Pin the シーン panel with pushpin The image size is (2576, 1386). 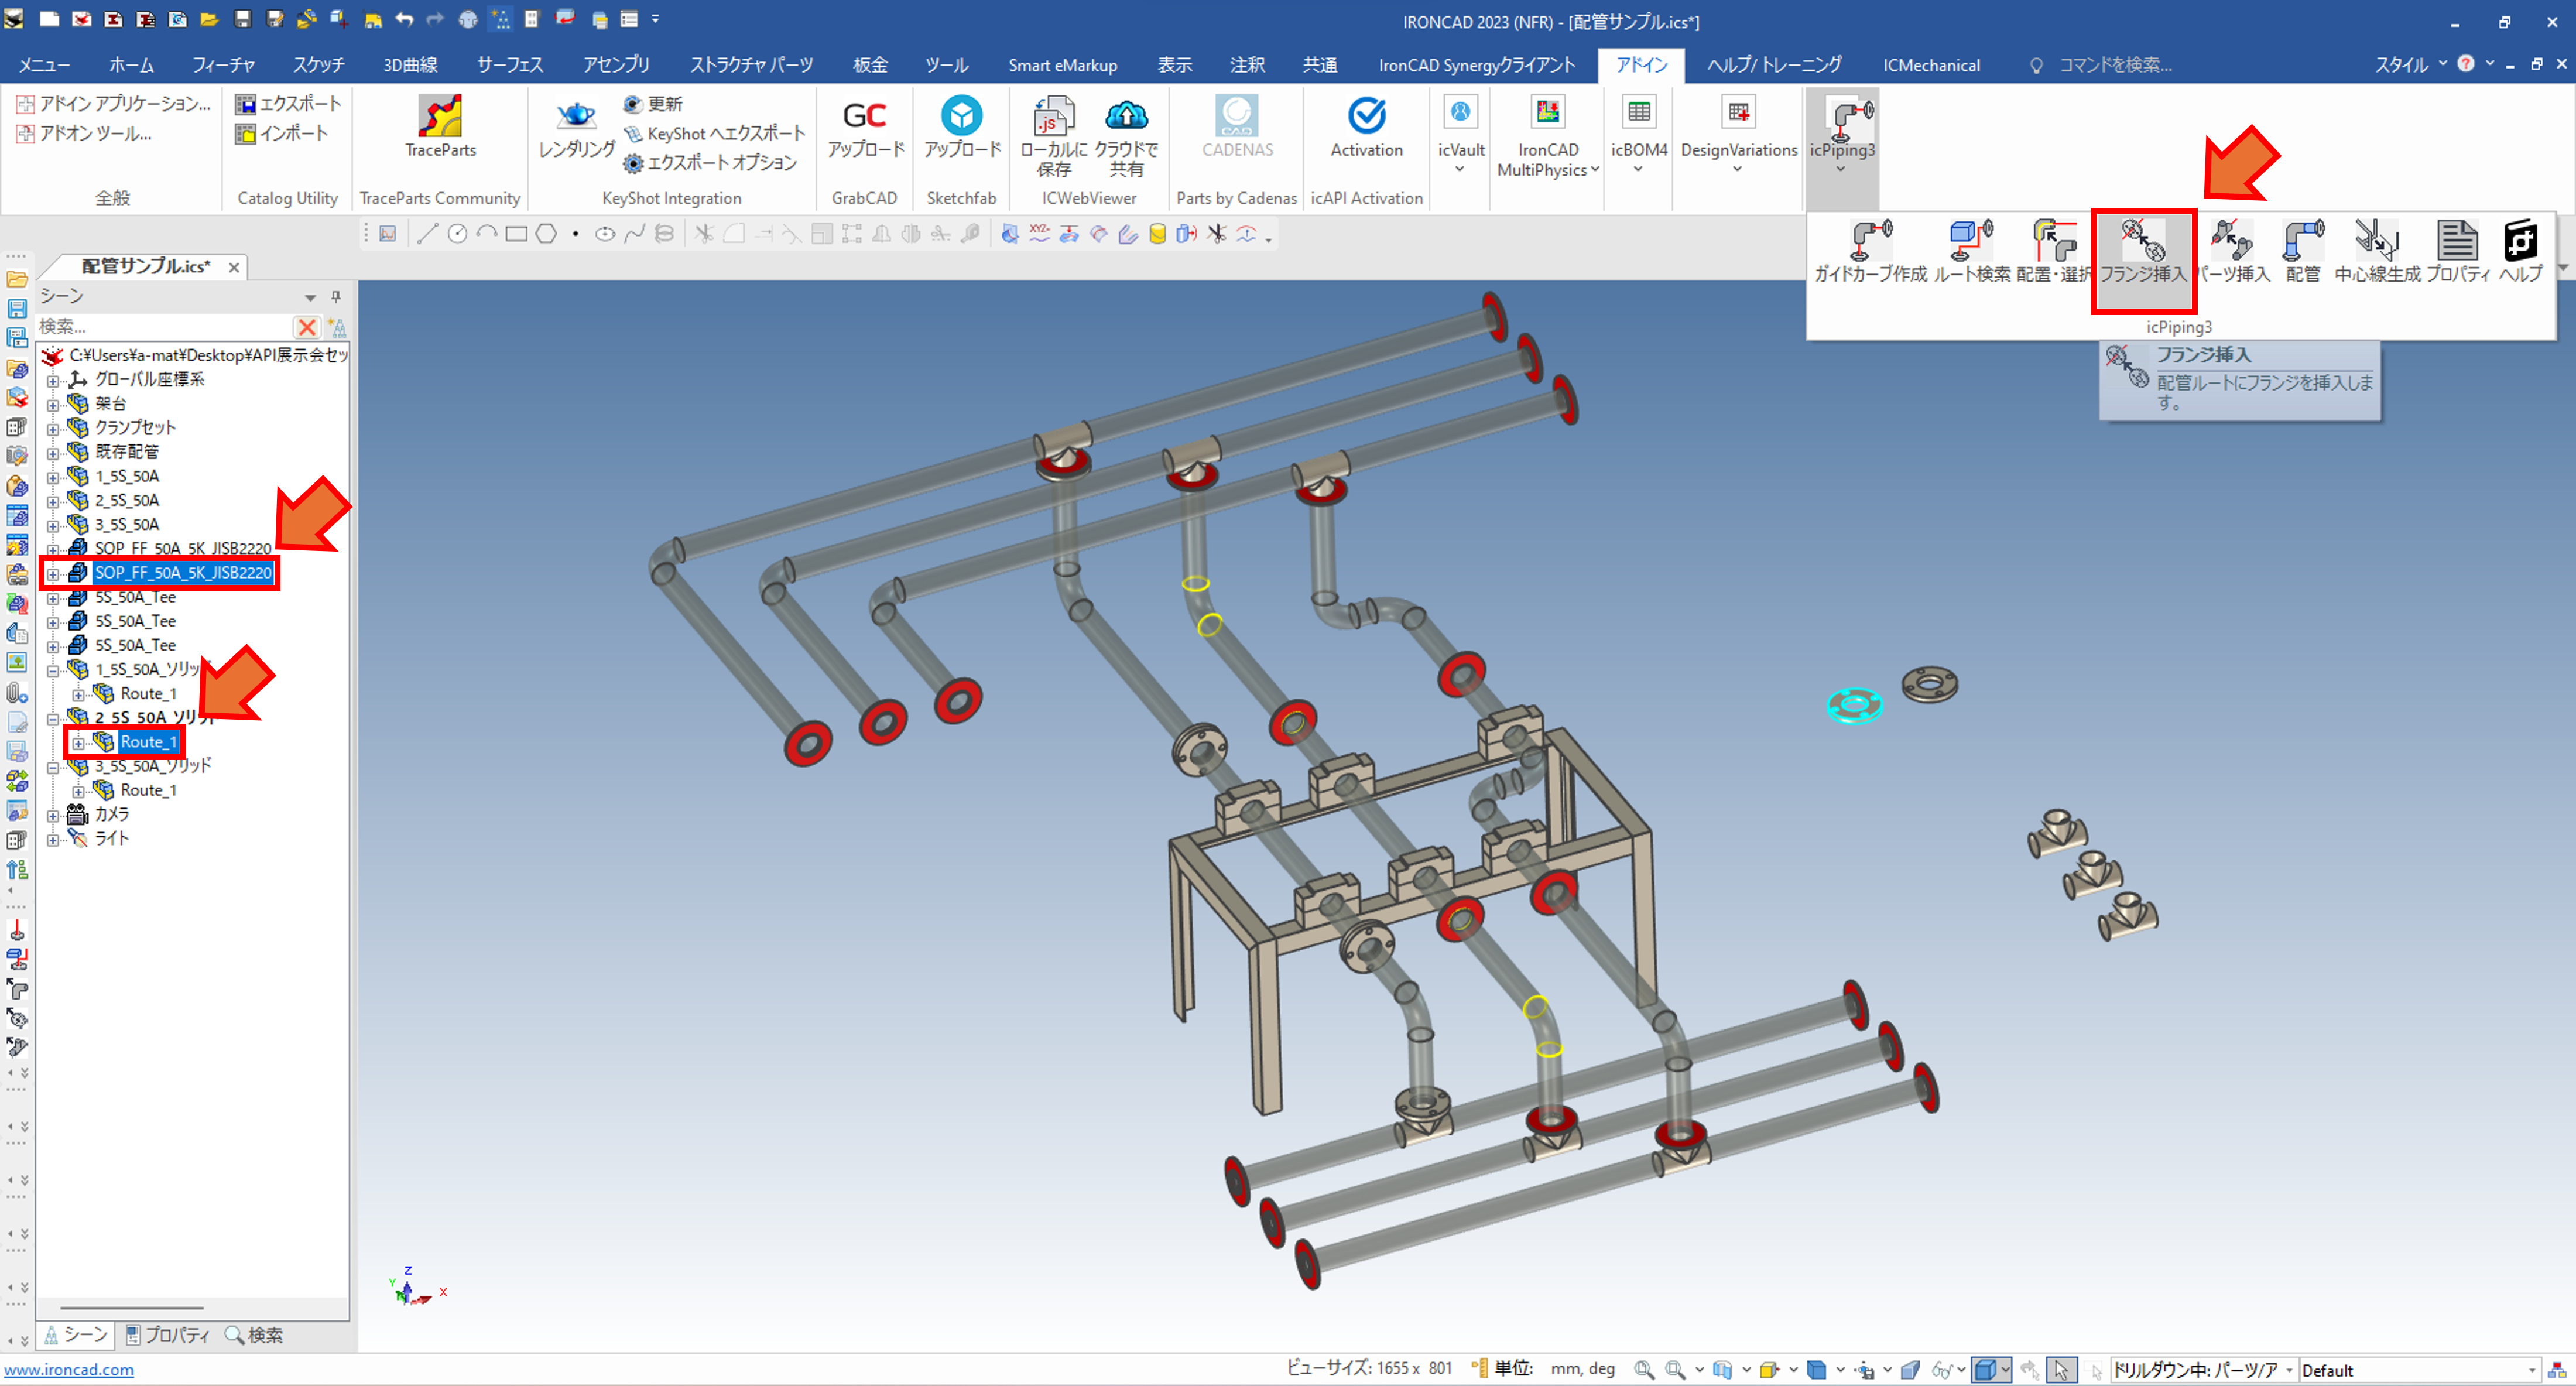pyautogui.click(x=336, y=297)
